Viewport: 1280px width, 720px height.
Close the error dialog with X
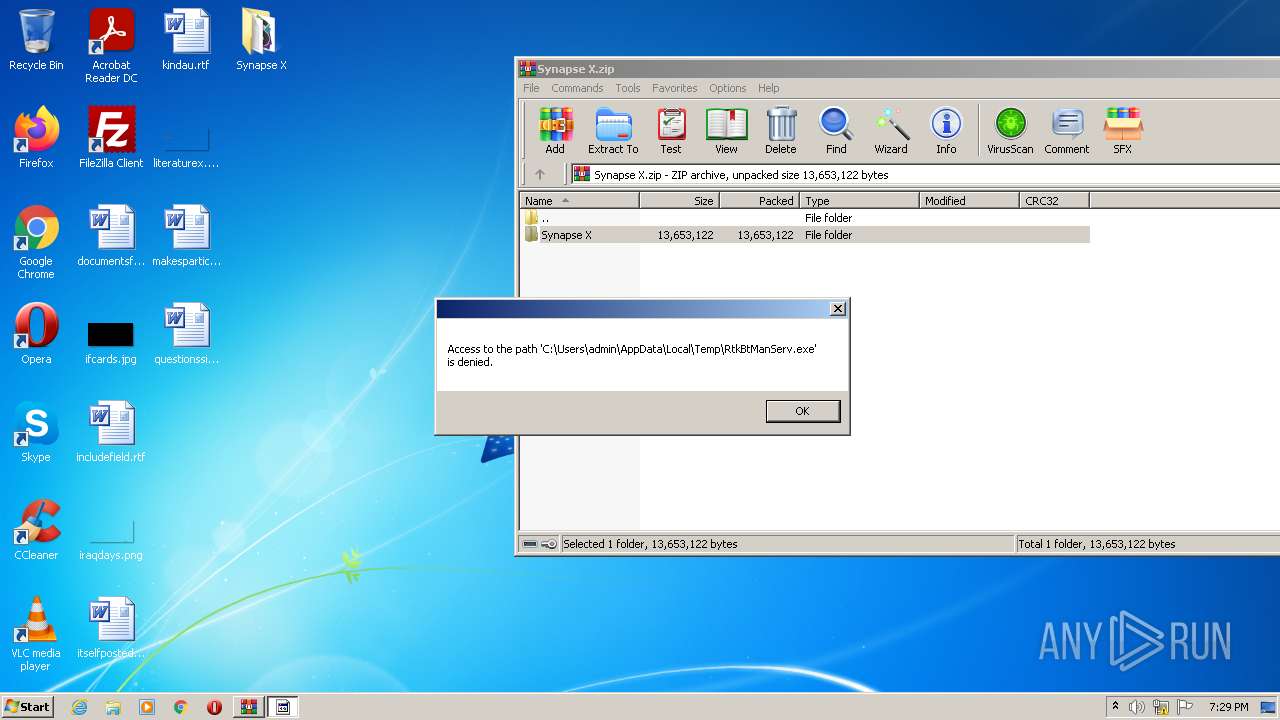pos(838,309)
